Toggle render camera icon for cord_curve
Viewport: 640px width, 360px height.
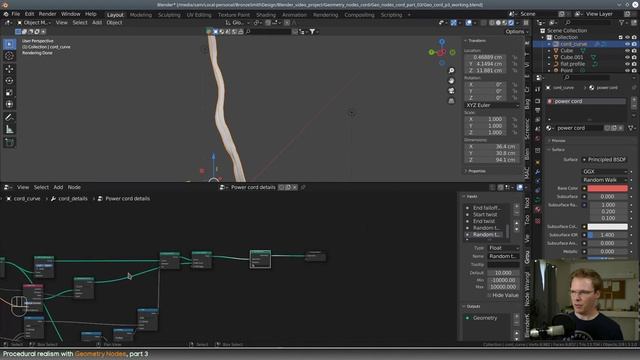tap(634, 44)
